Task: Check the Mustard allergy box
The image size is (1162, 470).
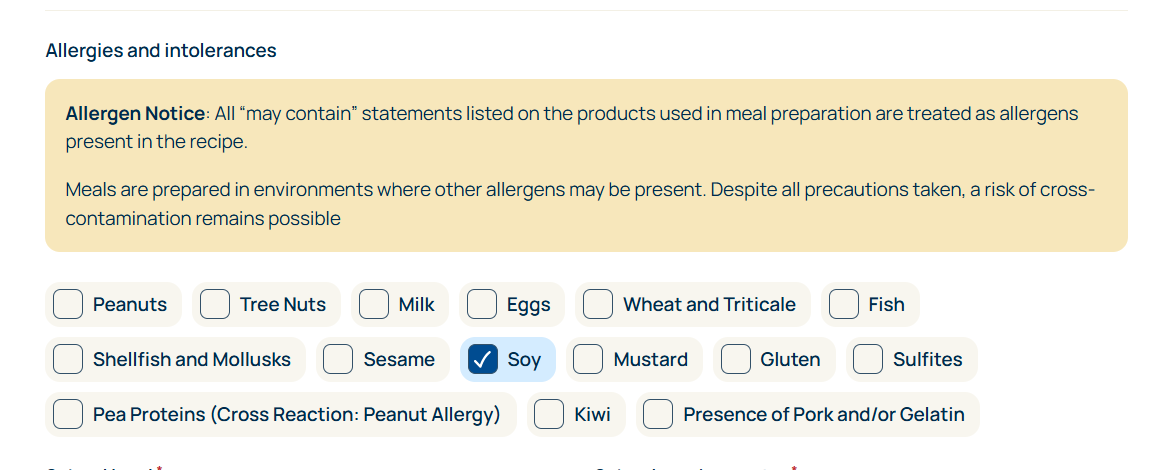Action: [588, 359]
